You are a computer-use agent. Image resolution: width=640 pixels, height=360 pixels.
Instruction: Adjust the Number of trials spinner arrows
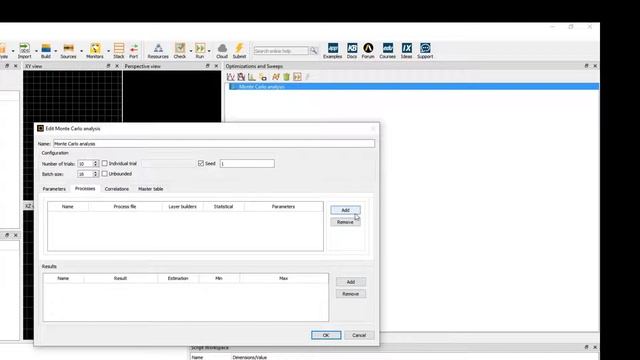pyautogui.click(x=96, y=163)
